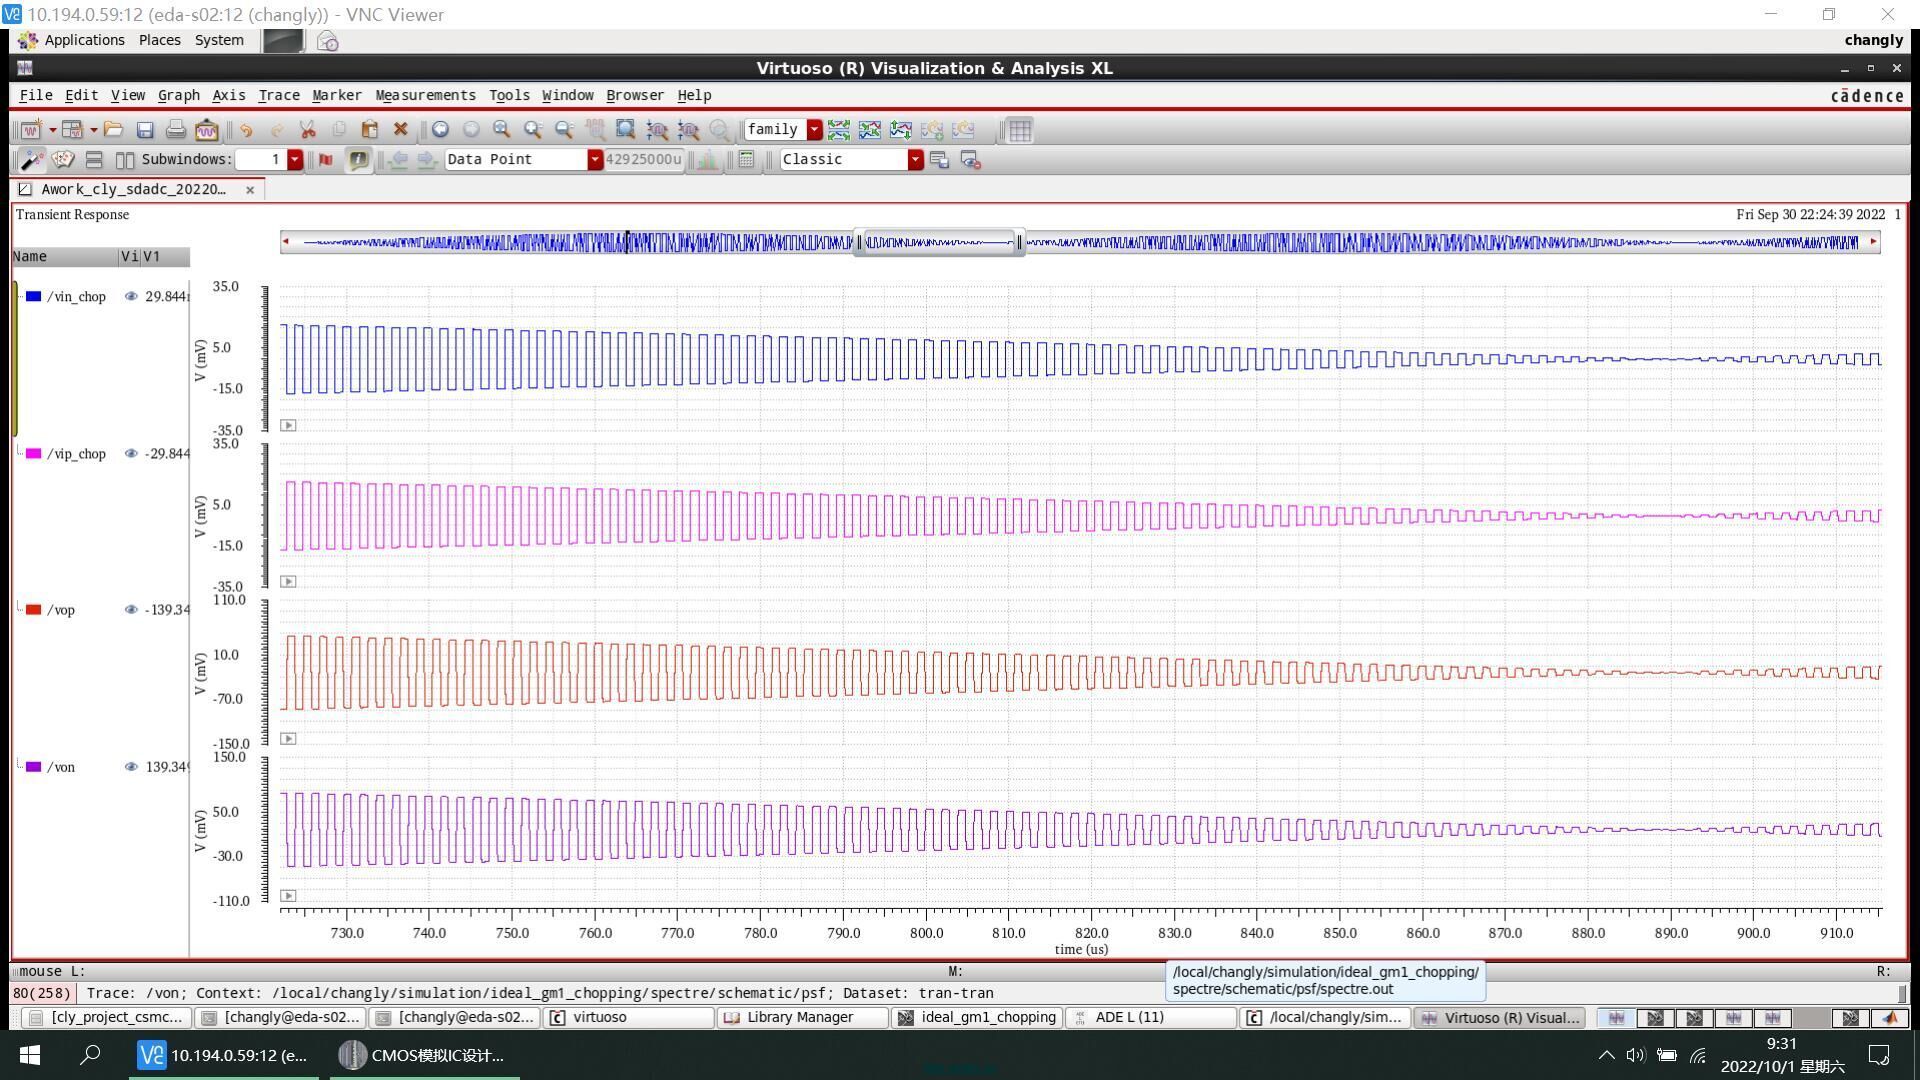
Task: Expand the /vin_chop strip play arrow
Action: click(288, 426)
